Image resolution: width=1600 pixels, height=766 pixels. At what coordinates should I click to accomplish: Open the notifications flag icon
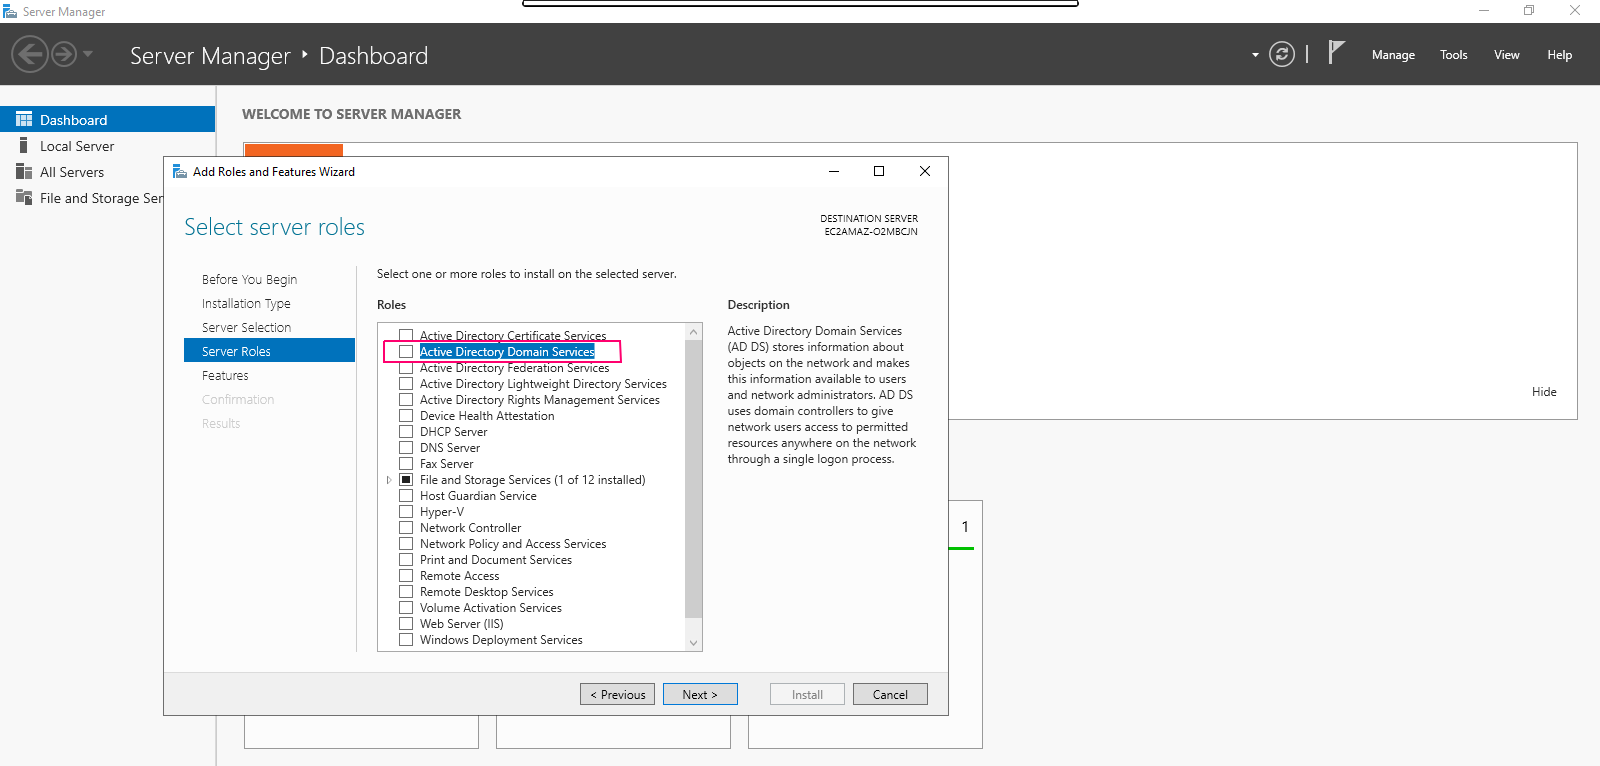pyautogui.click(x=1336, y=52)
